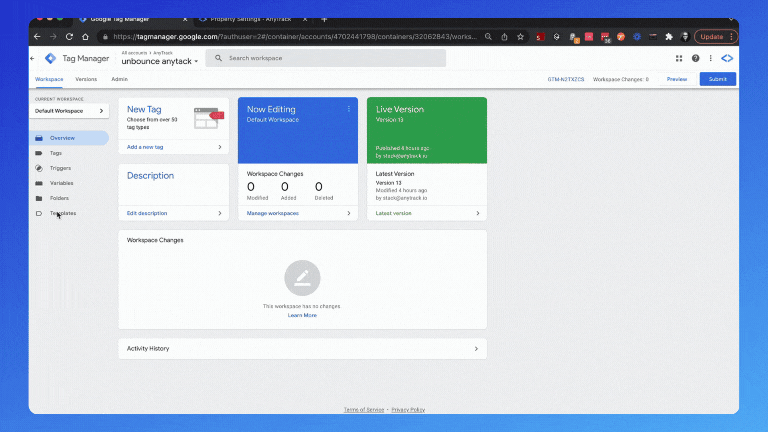Image resolution: width=768 pixels, height=432 pixels.
Task: Switch to the Versions tab
Action: tap(86, 79)
